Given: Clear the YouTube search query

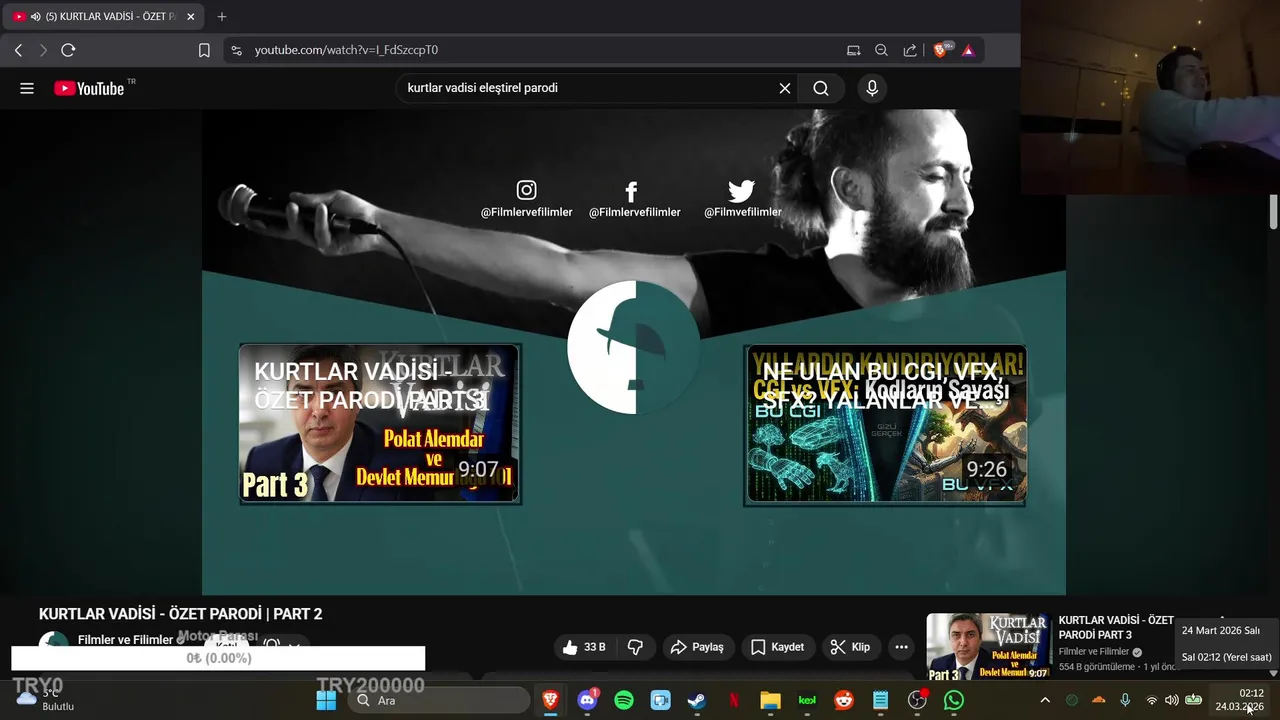Looking at the screenshot, I should tap(785, 88).
